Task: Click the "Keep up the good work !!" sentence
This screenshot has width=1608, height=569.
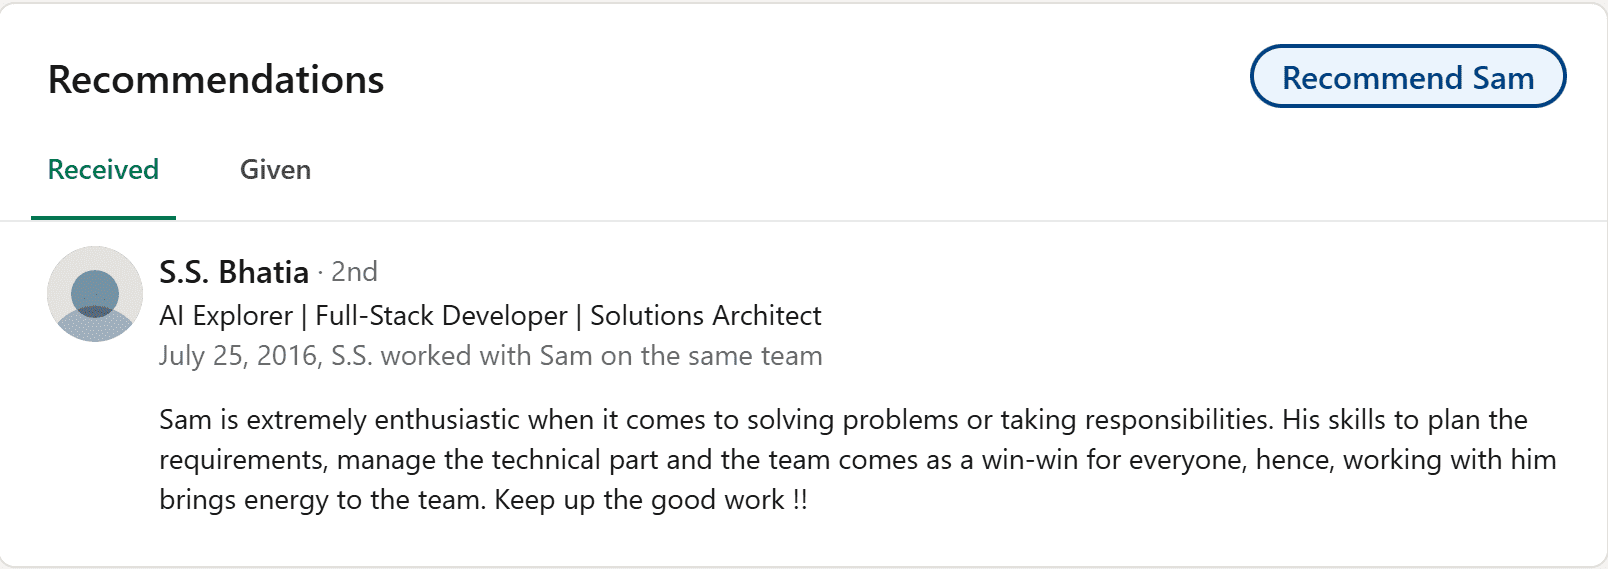Action: point(650,500)
